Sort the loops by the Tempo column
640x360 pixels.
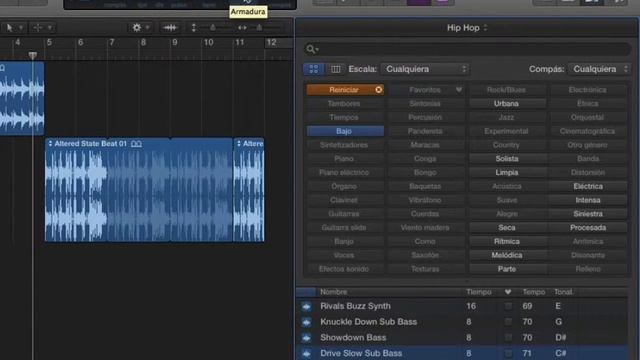click(534, 292)
